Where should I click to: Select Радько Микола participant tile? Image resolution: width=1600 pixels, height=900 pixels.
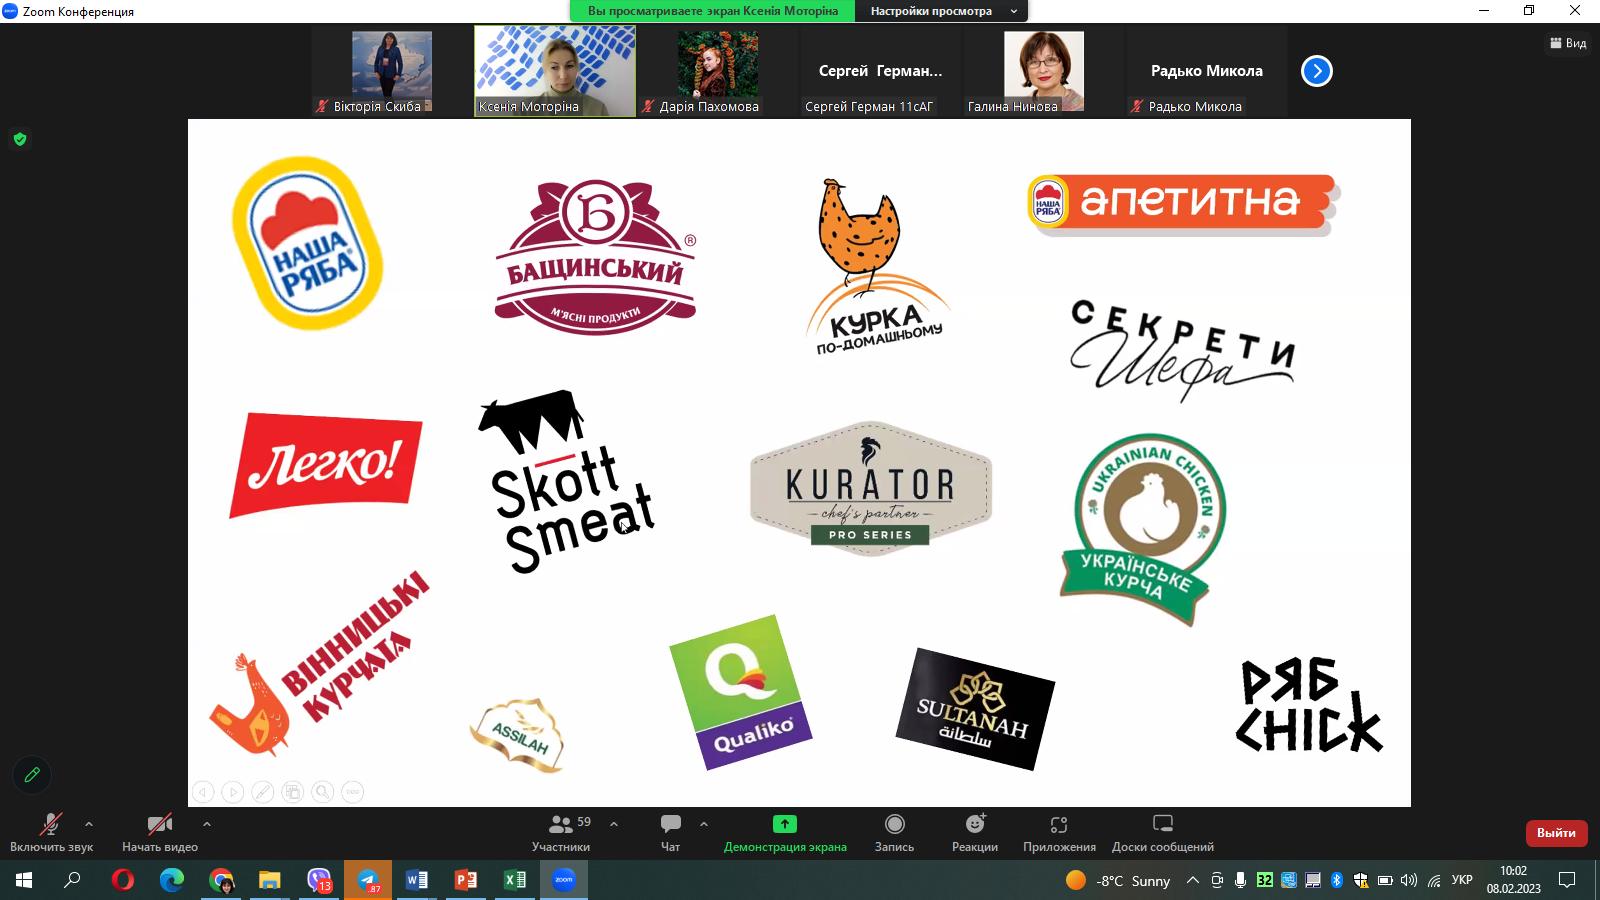point(1207,71)
